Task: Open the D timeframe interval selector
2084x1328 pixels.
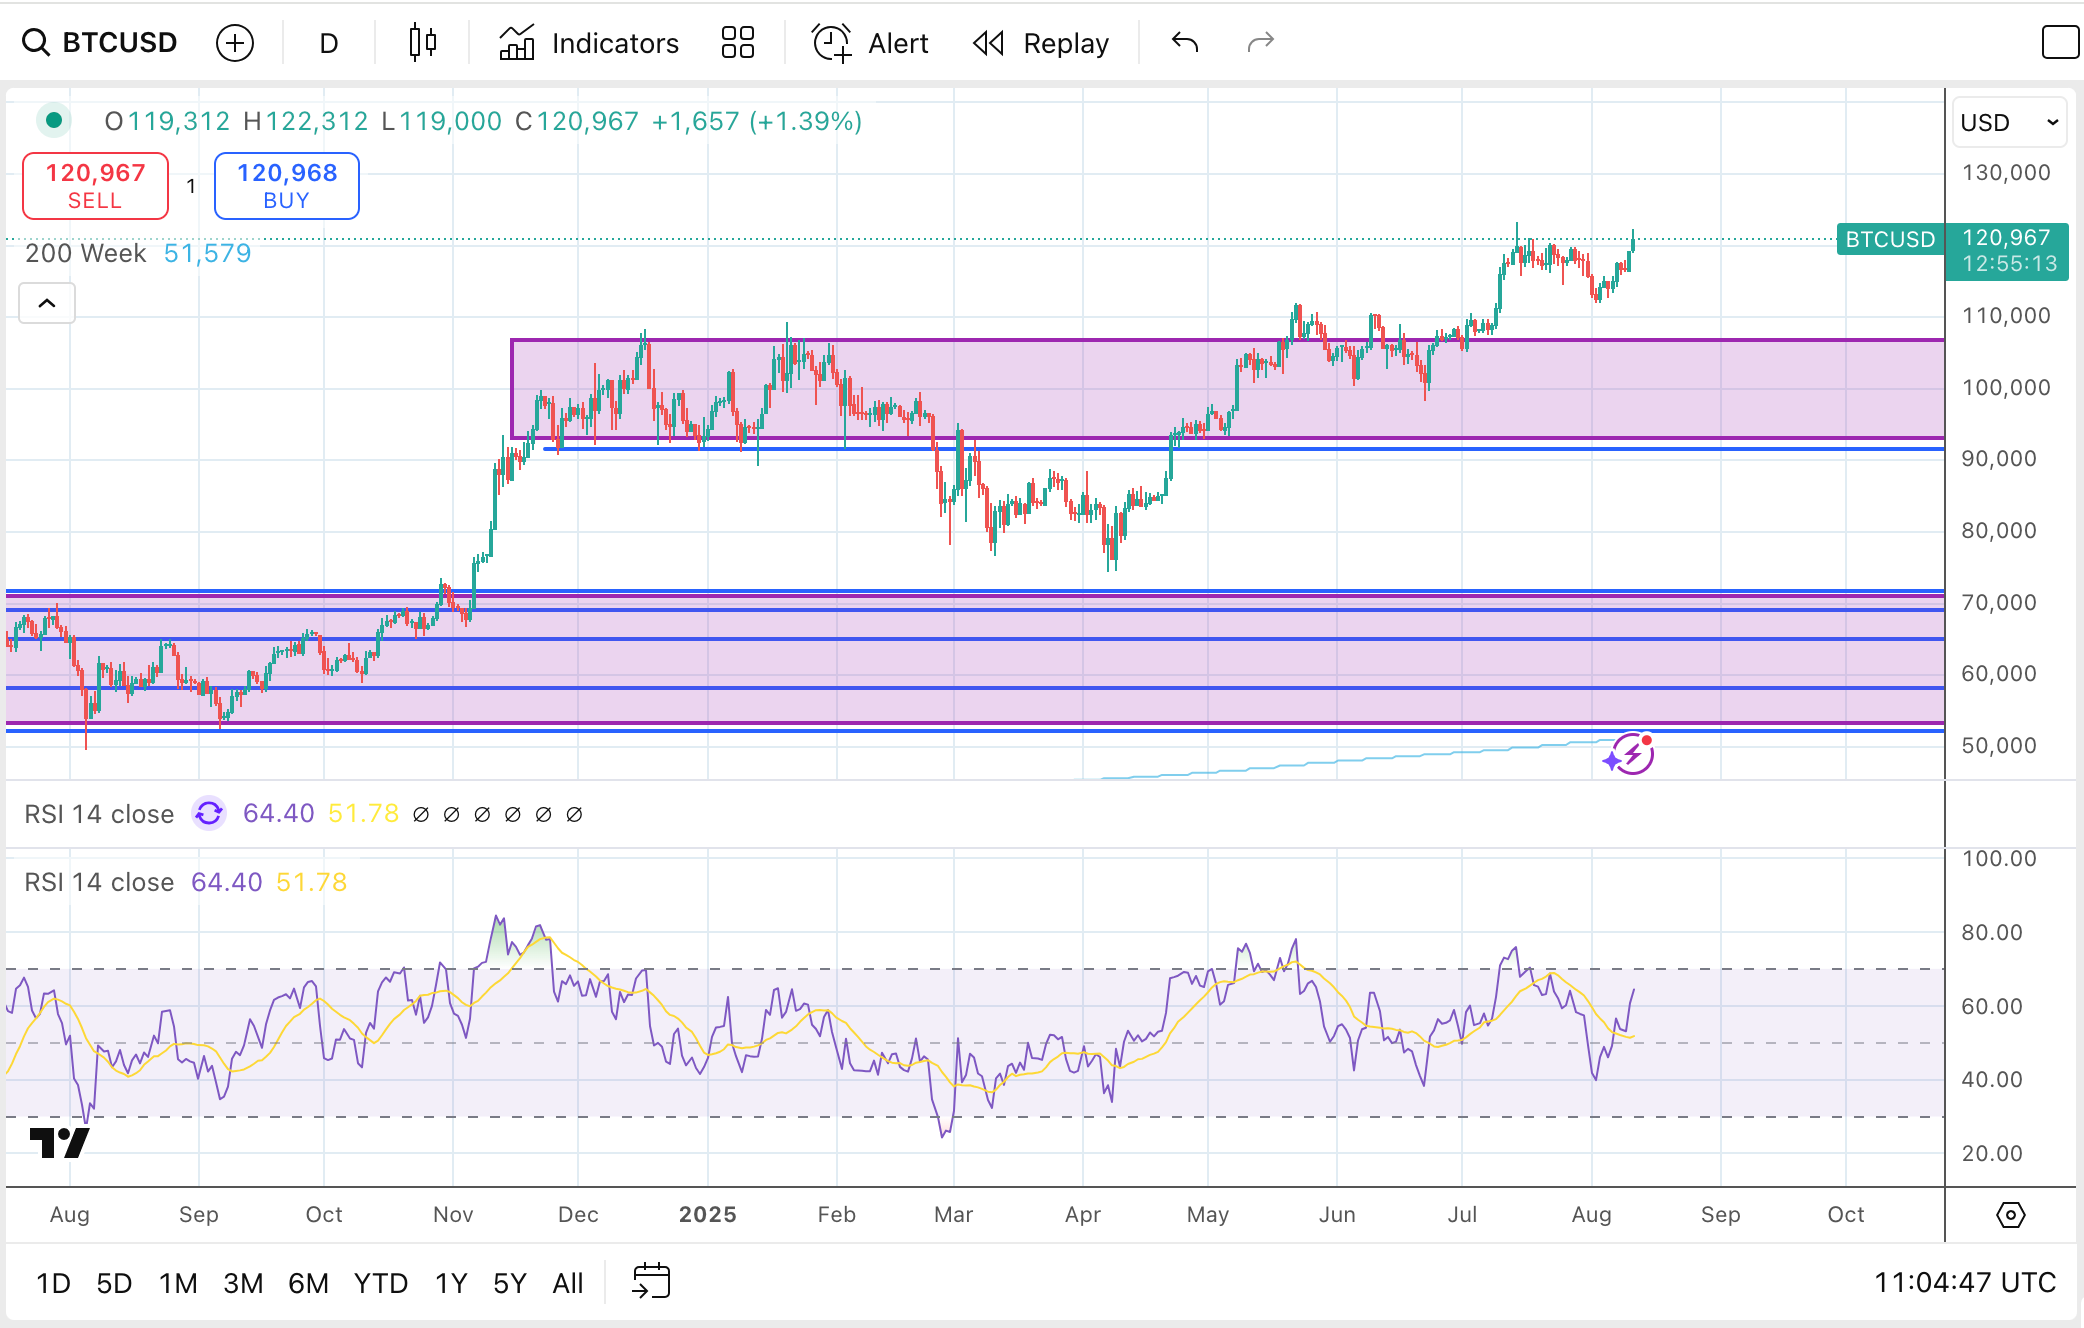Action: 328,43
